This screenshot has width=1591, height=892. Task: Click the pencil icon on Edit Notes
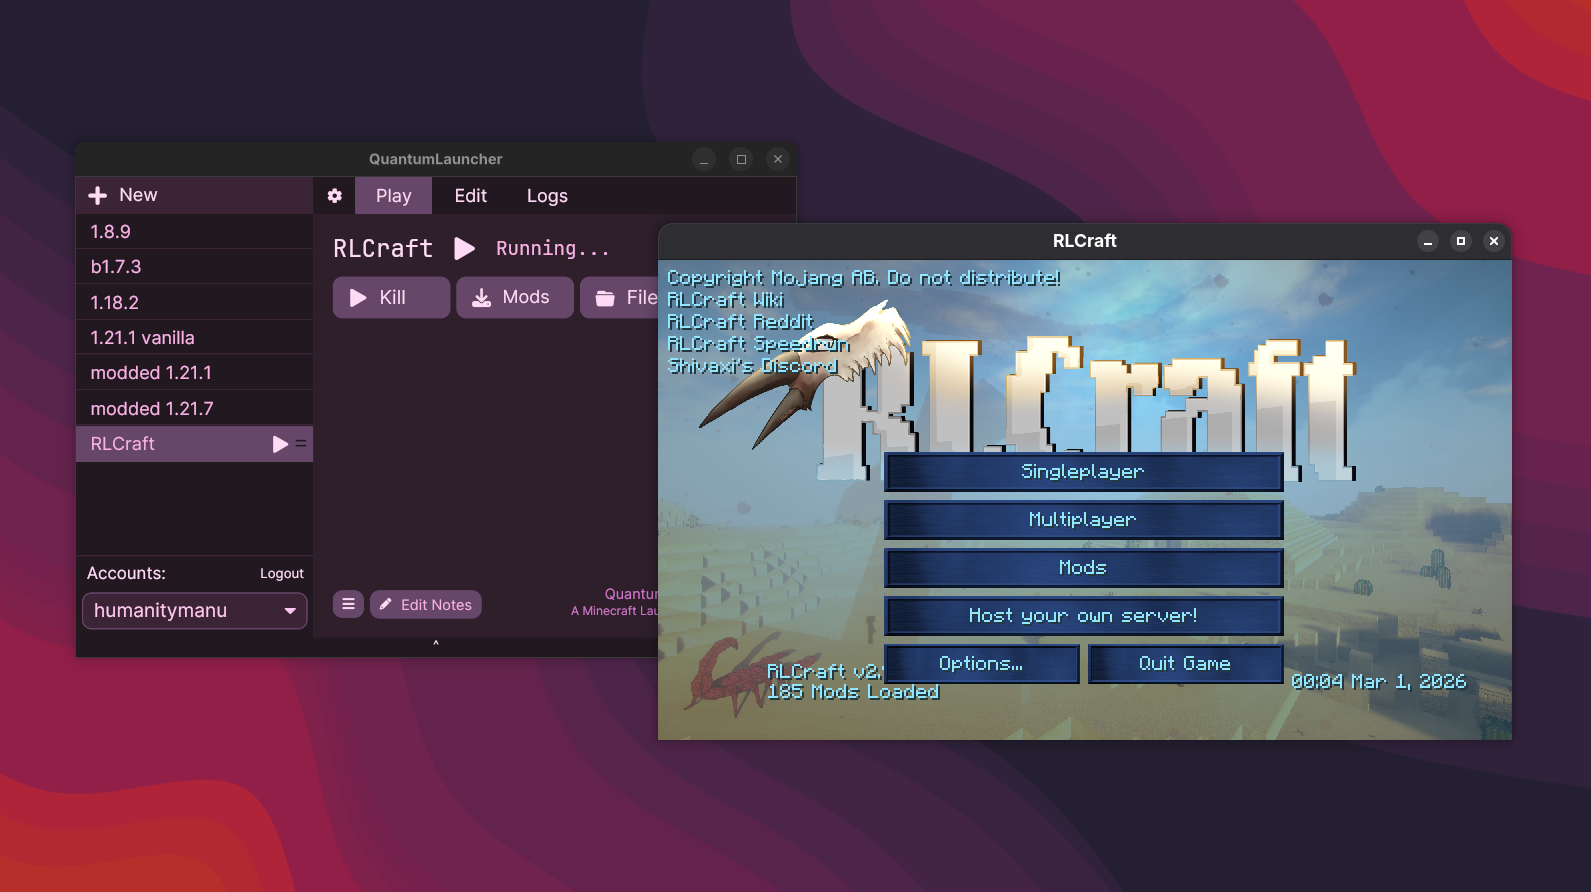coord(386,604)
